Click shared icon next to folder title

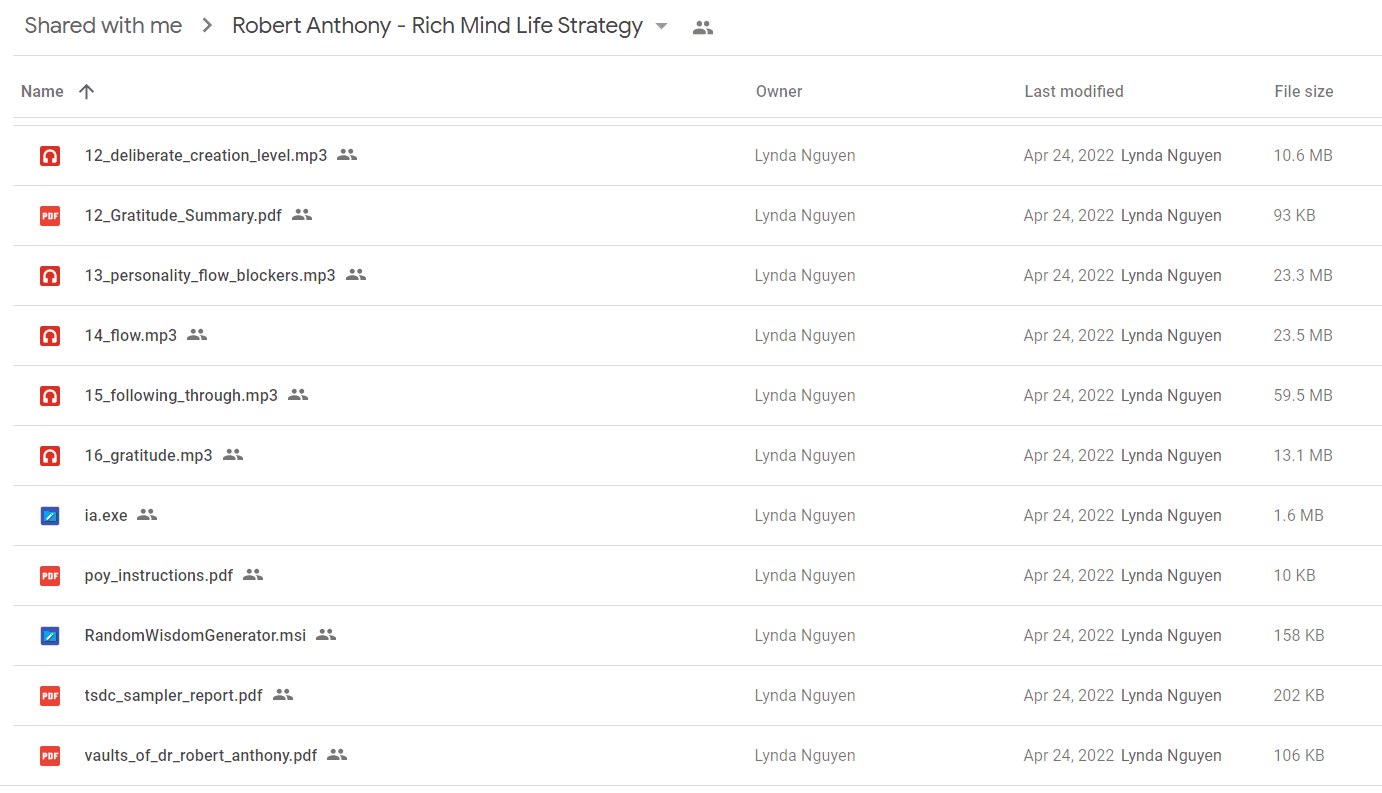(x=703, y=28)
